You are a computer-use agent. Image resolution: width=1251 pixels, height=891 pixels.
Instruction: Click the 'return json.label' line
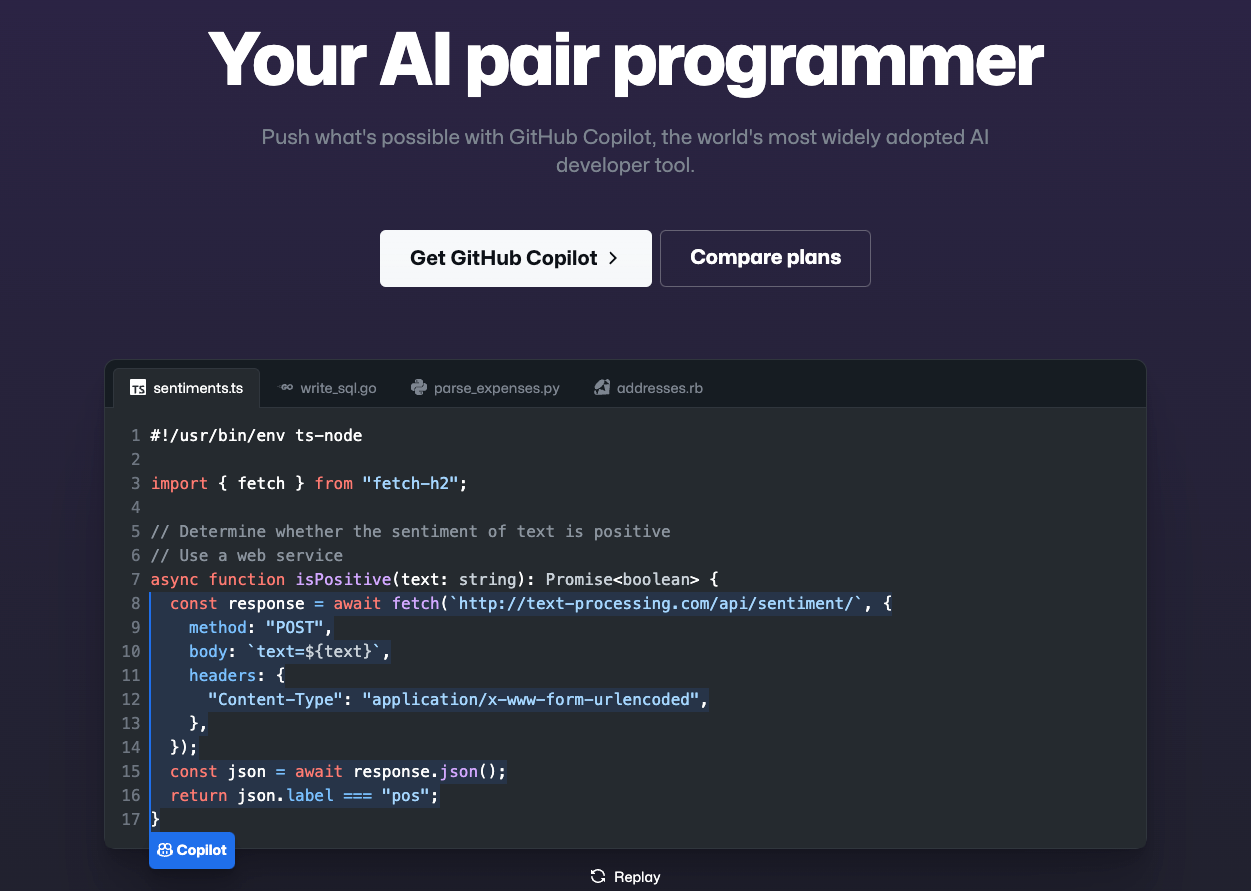coord(305,795)
